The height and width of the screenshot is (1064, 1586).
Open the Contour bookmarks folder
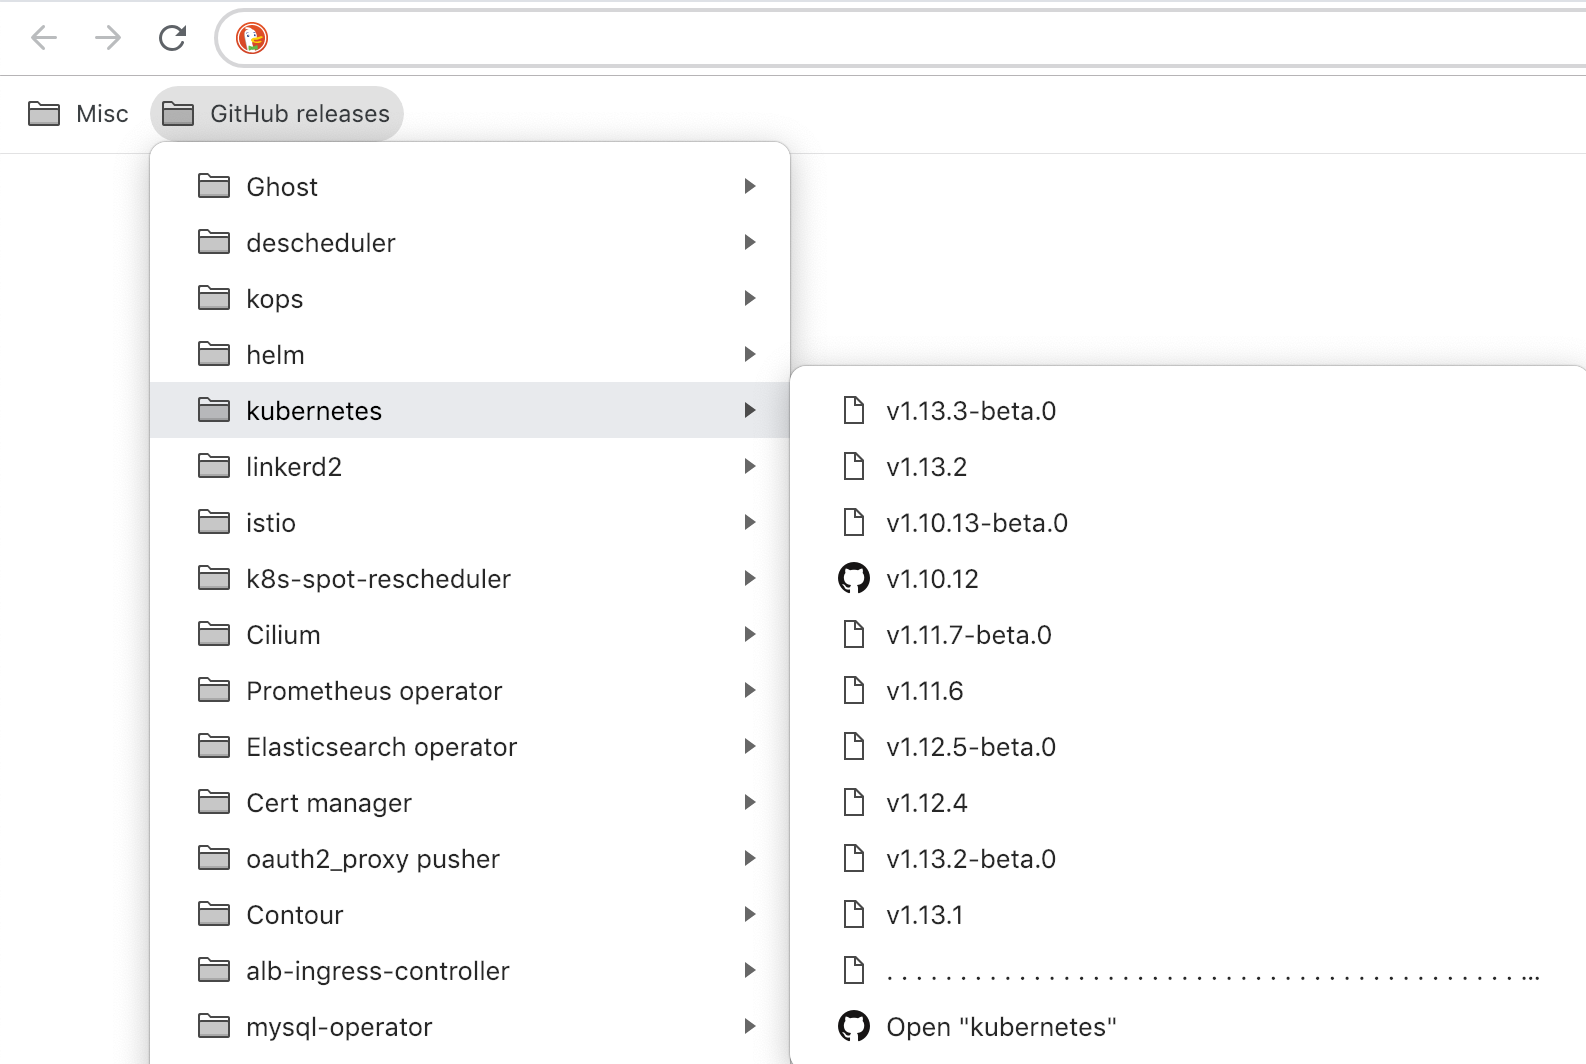pos(470,914)
